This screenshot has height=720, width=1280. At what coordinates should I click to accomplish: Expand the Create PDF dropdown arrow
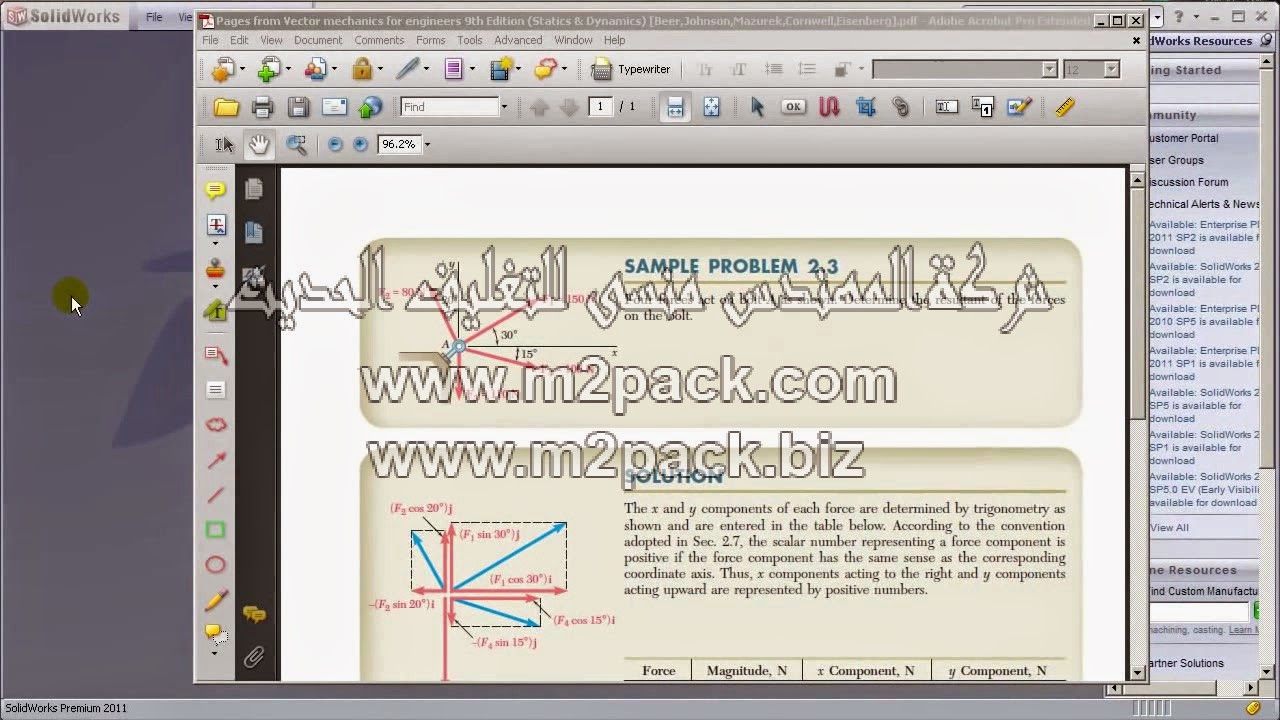(x=241, y=69)
